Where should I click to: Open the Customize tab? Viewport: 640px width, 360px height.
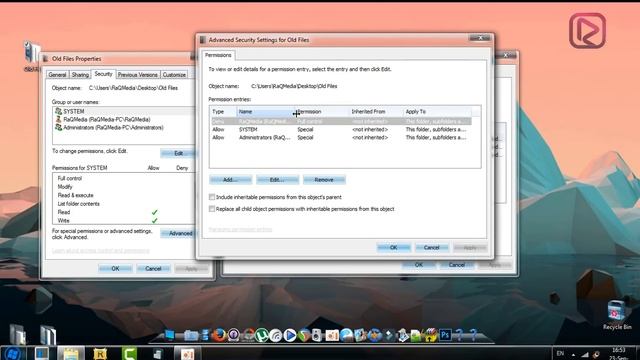pos(174,75)
